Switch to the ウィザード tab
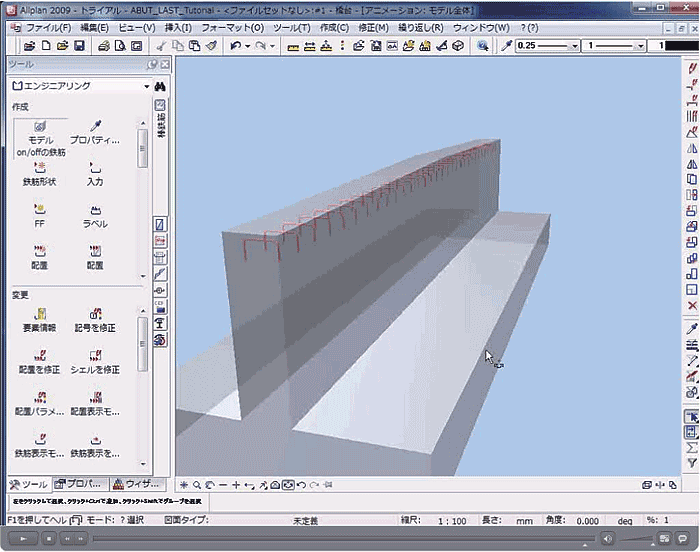The width and height of the screenshot is (700, 552). 135,484
